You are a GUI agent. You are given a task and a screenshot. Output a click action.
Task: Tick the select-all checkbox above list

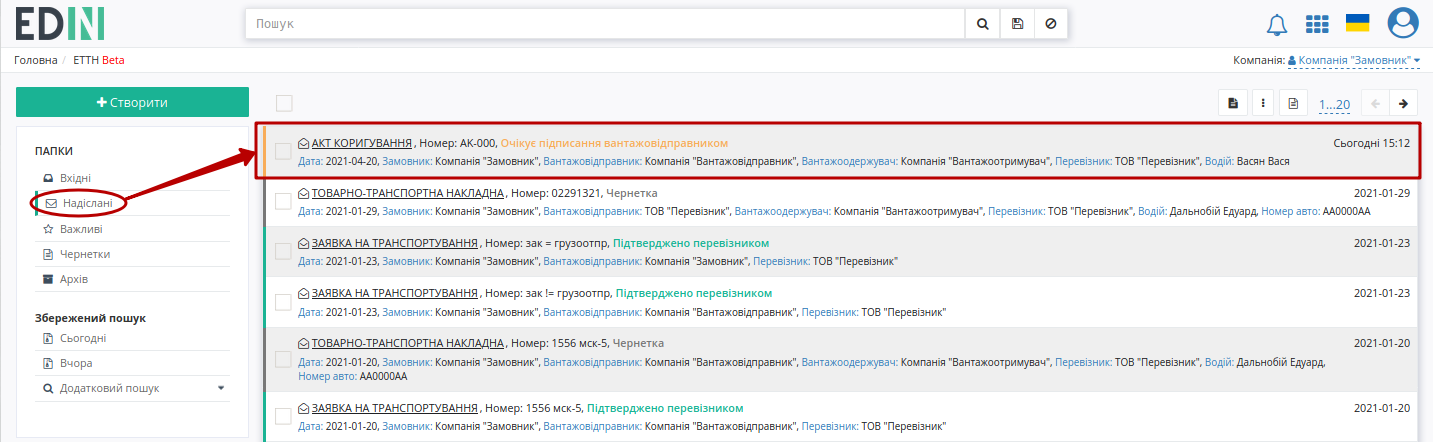click(284, 103)
